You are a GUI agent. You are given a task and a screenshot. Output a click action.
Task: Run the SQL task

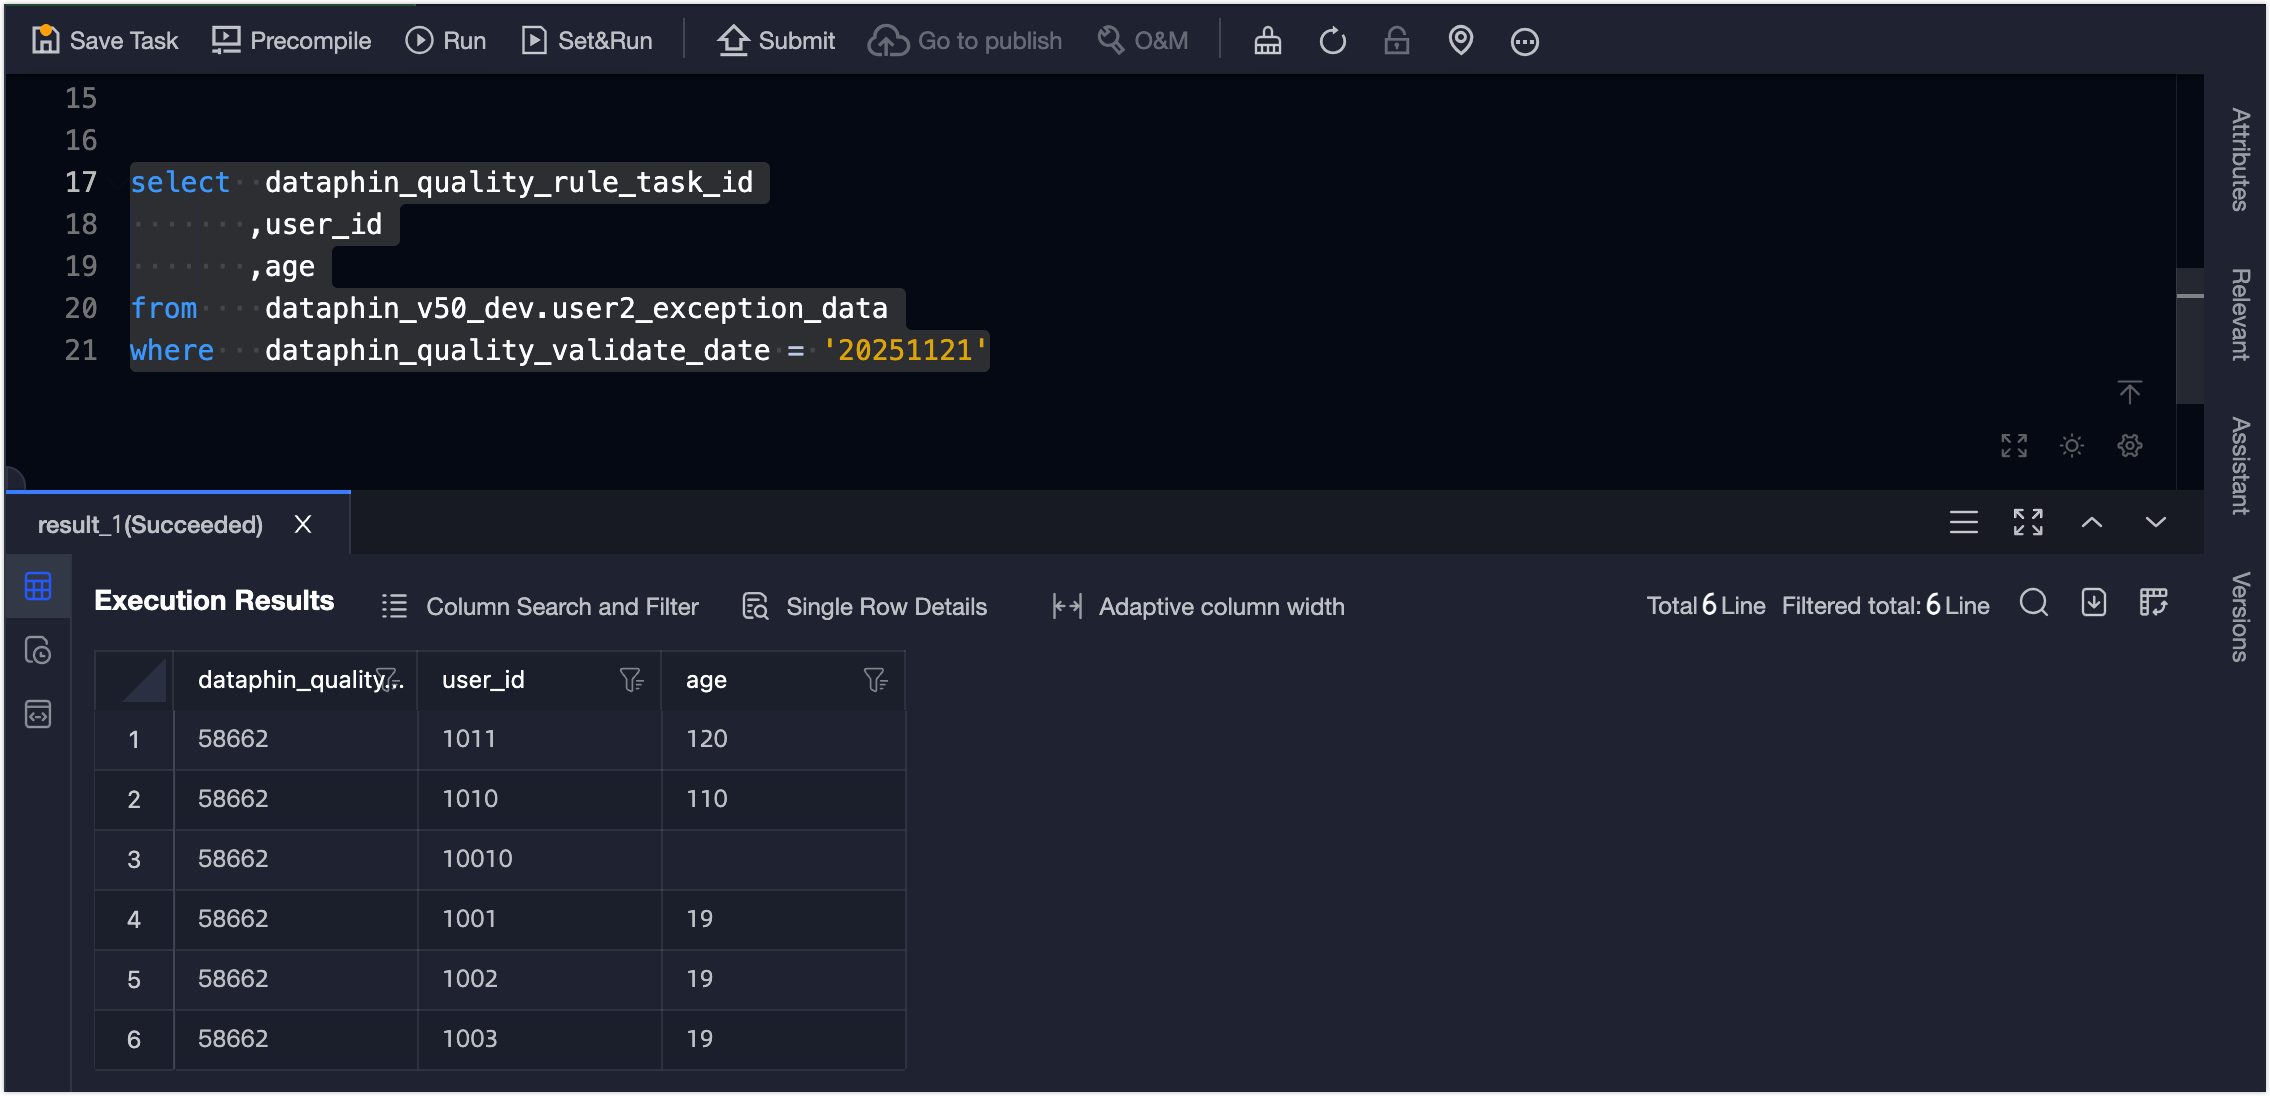446,41
